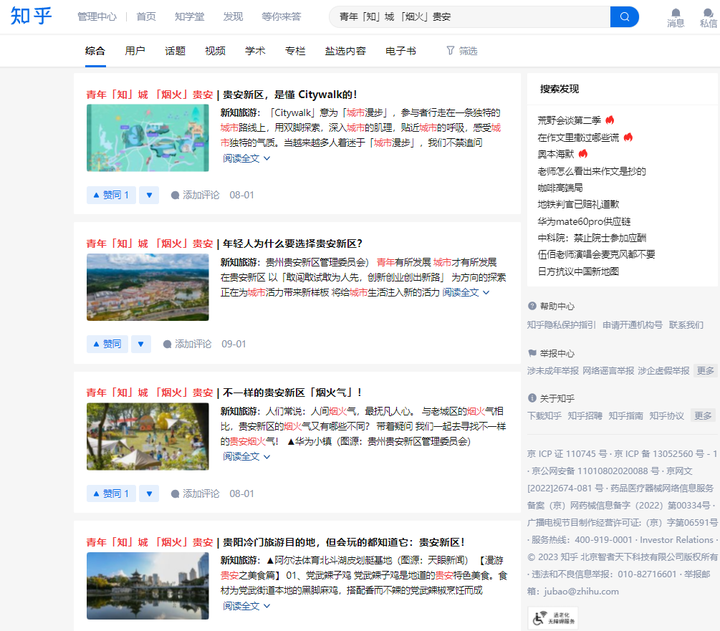Open 下载知乎 link
This screenshot has height=631, width=720.
point(544,416)
